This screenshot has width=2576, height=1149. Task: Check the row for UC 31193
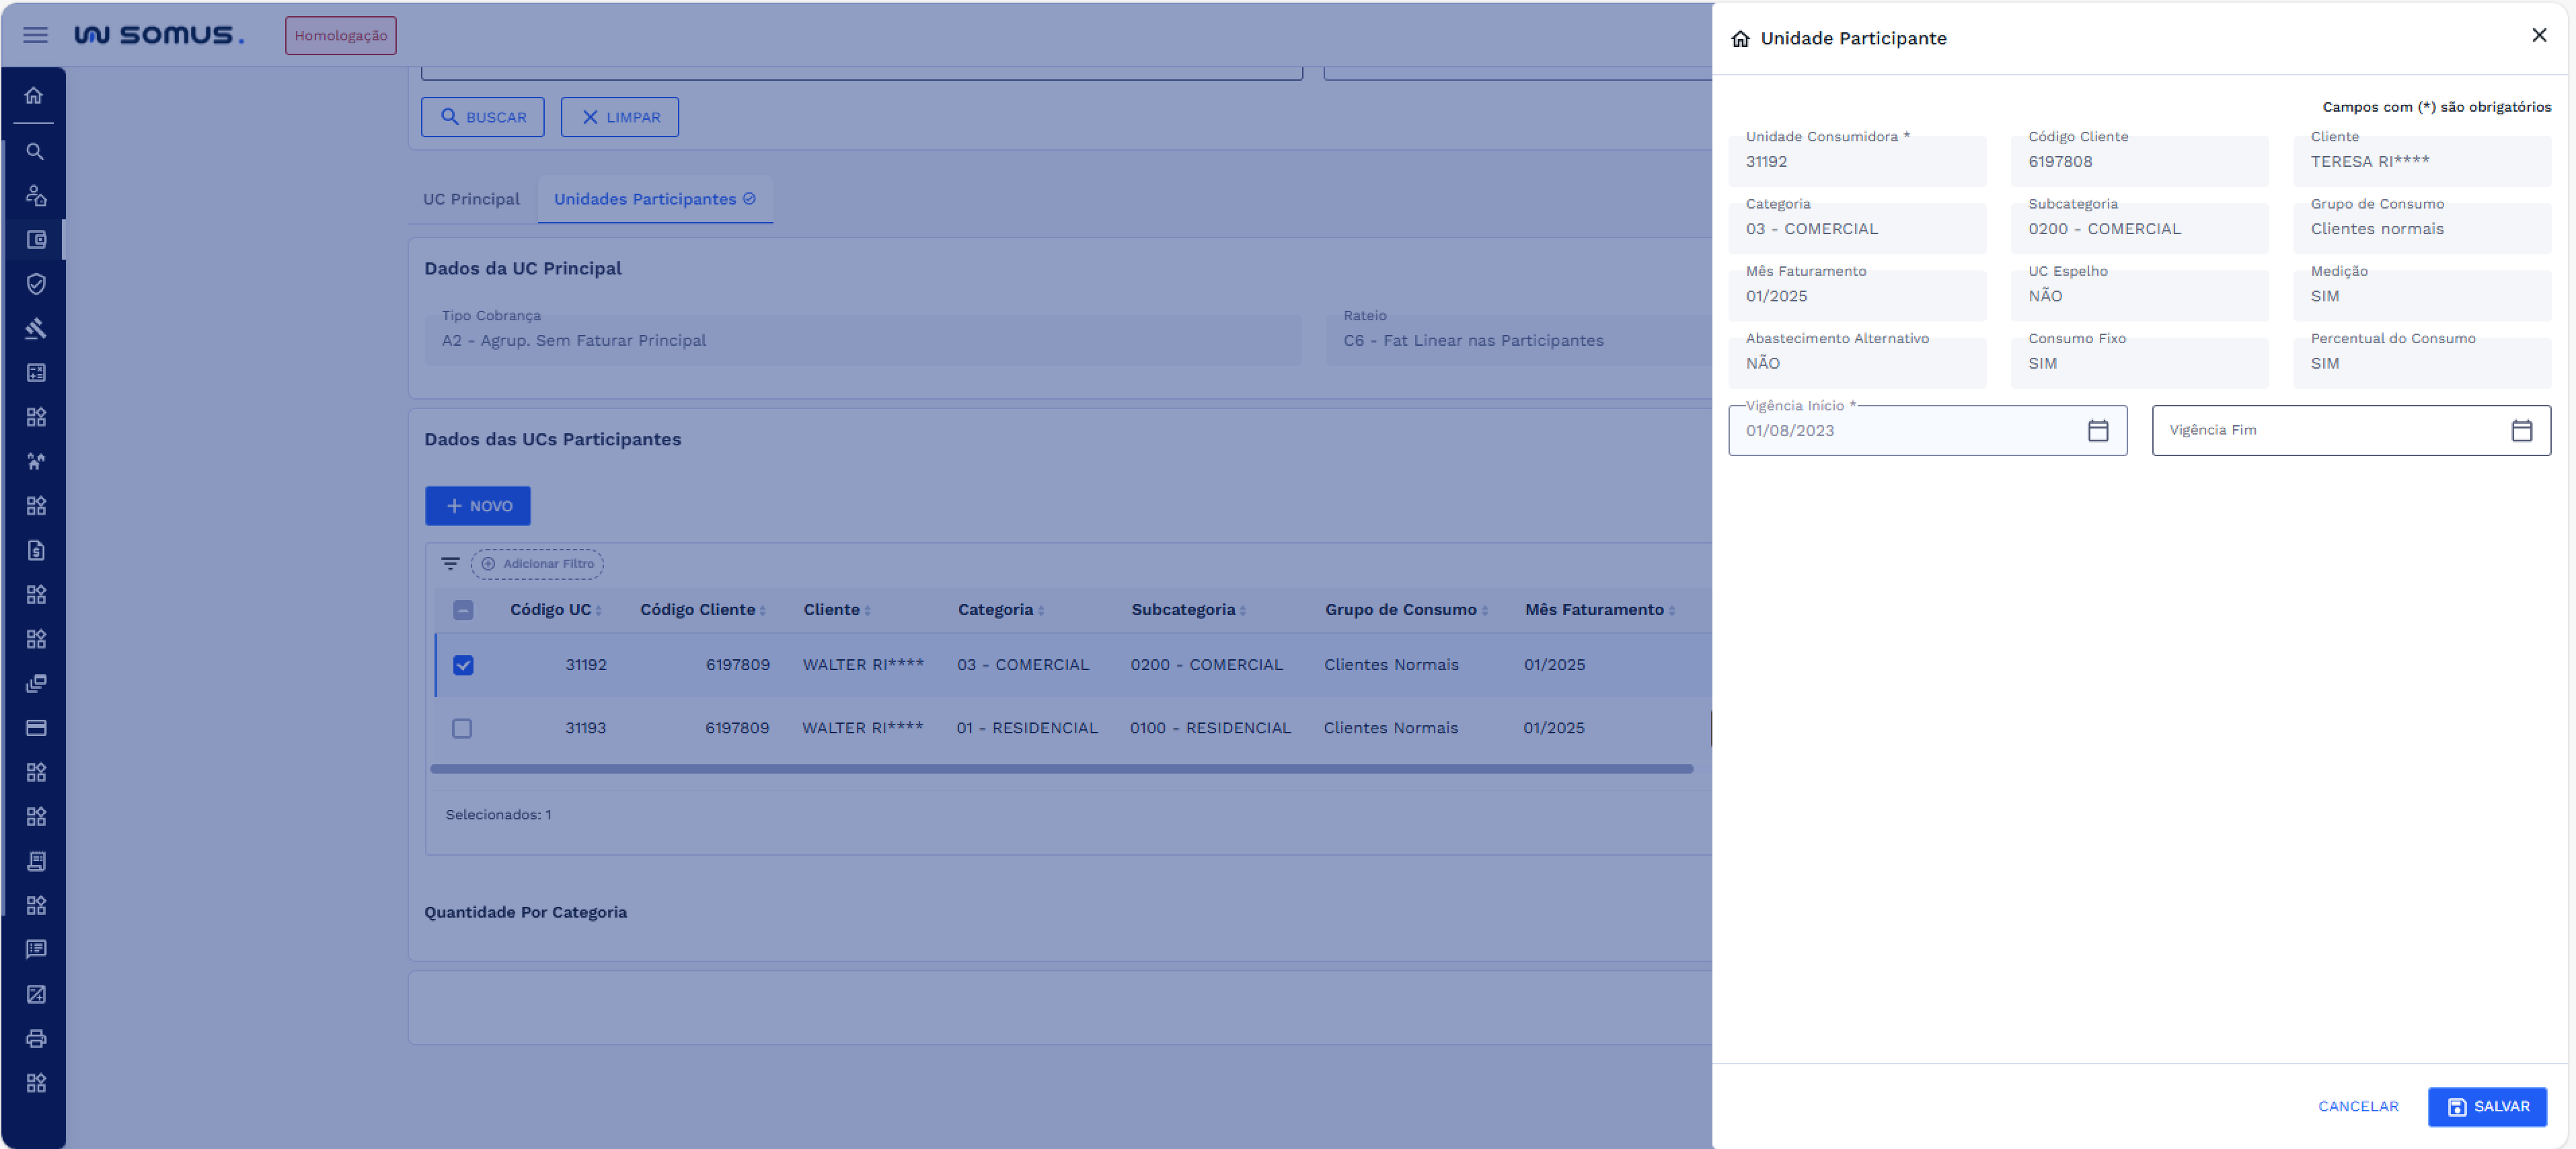click(462, 728)
